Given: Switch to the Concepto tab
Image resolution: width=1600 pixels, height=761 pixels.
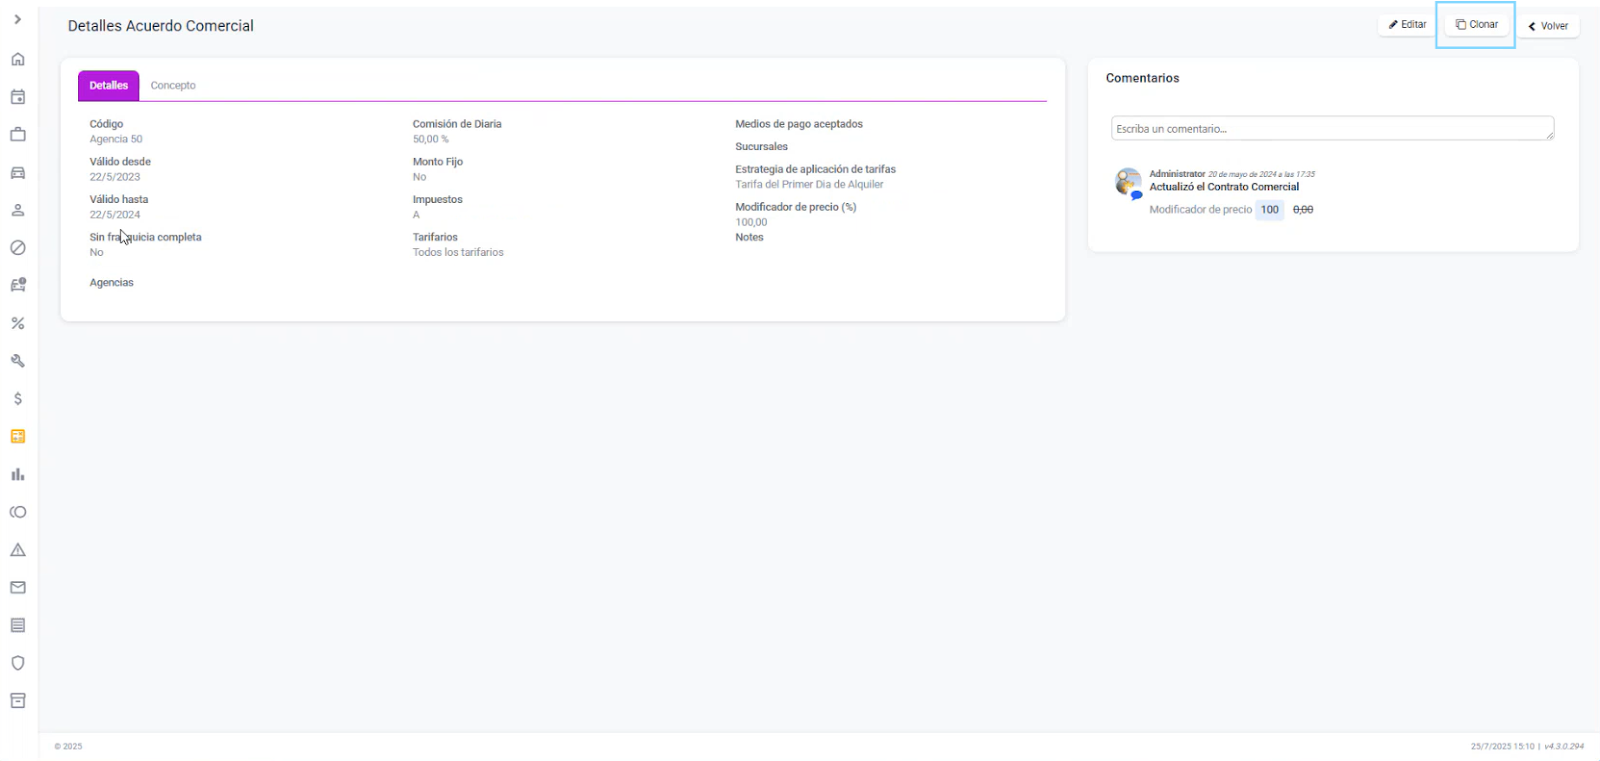Looking at the screenshot, I should tap(173, 86).
